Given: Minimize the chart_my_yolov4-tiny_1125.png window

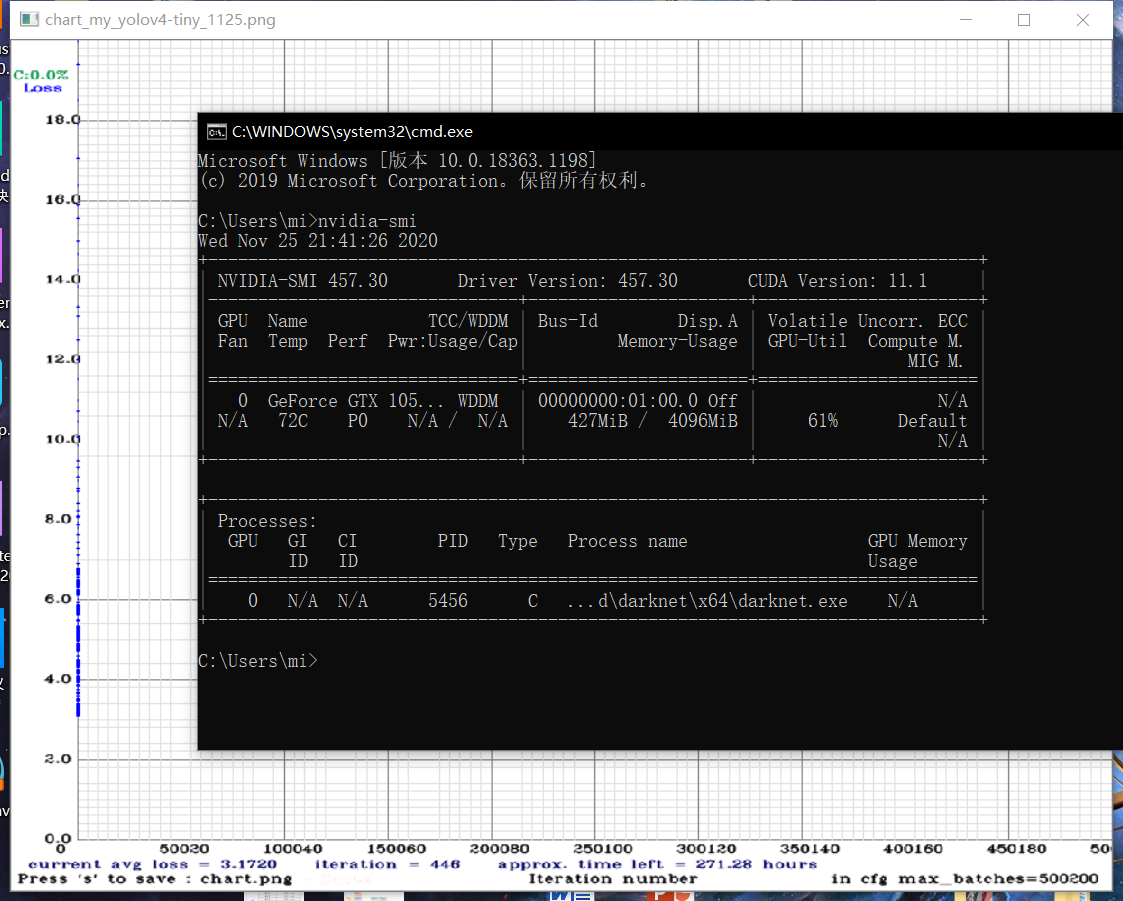Looking at the screenshot, I should click(x=965, y=20).
